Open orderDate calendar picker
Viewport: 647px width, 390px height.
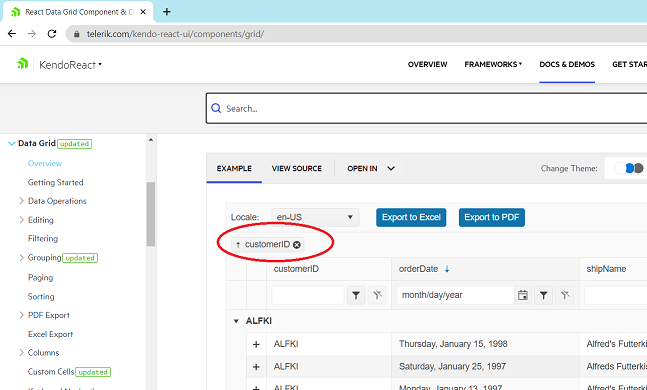pos(523,295)
